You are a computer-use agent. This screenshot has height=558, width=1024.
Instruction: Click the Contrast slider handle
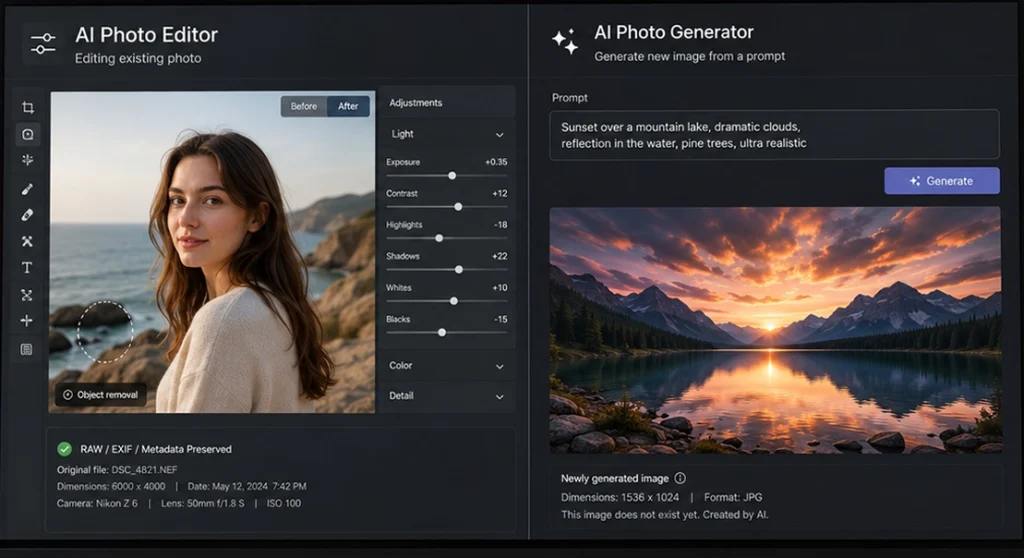coord(458,206)
